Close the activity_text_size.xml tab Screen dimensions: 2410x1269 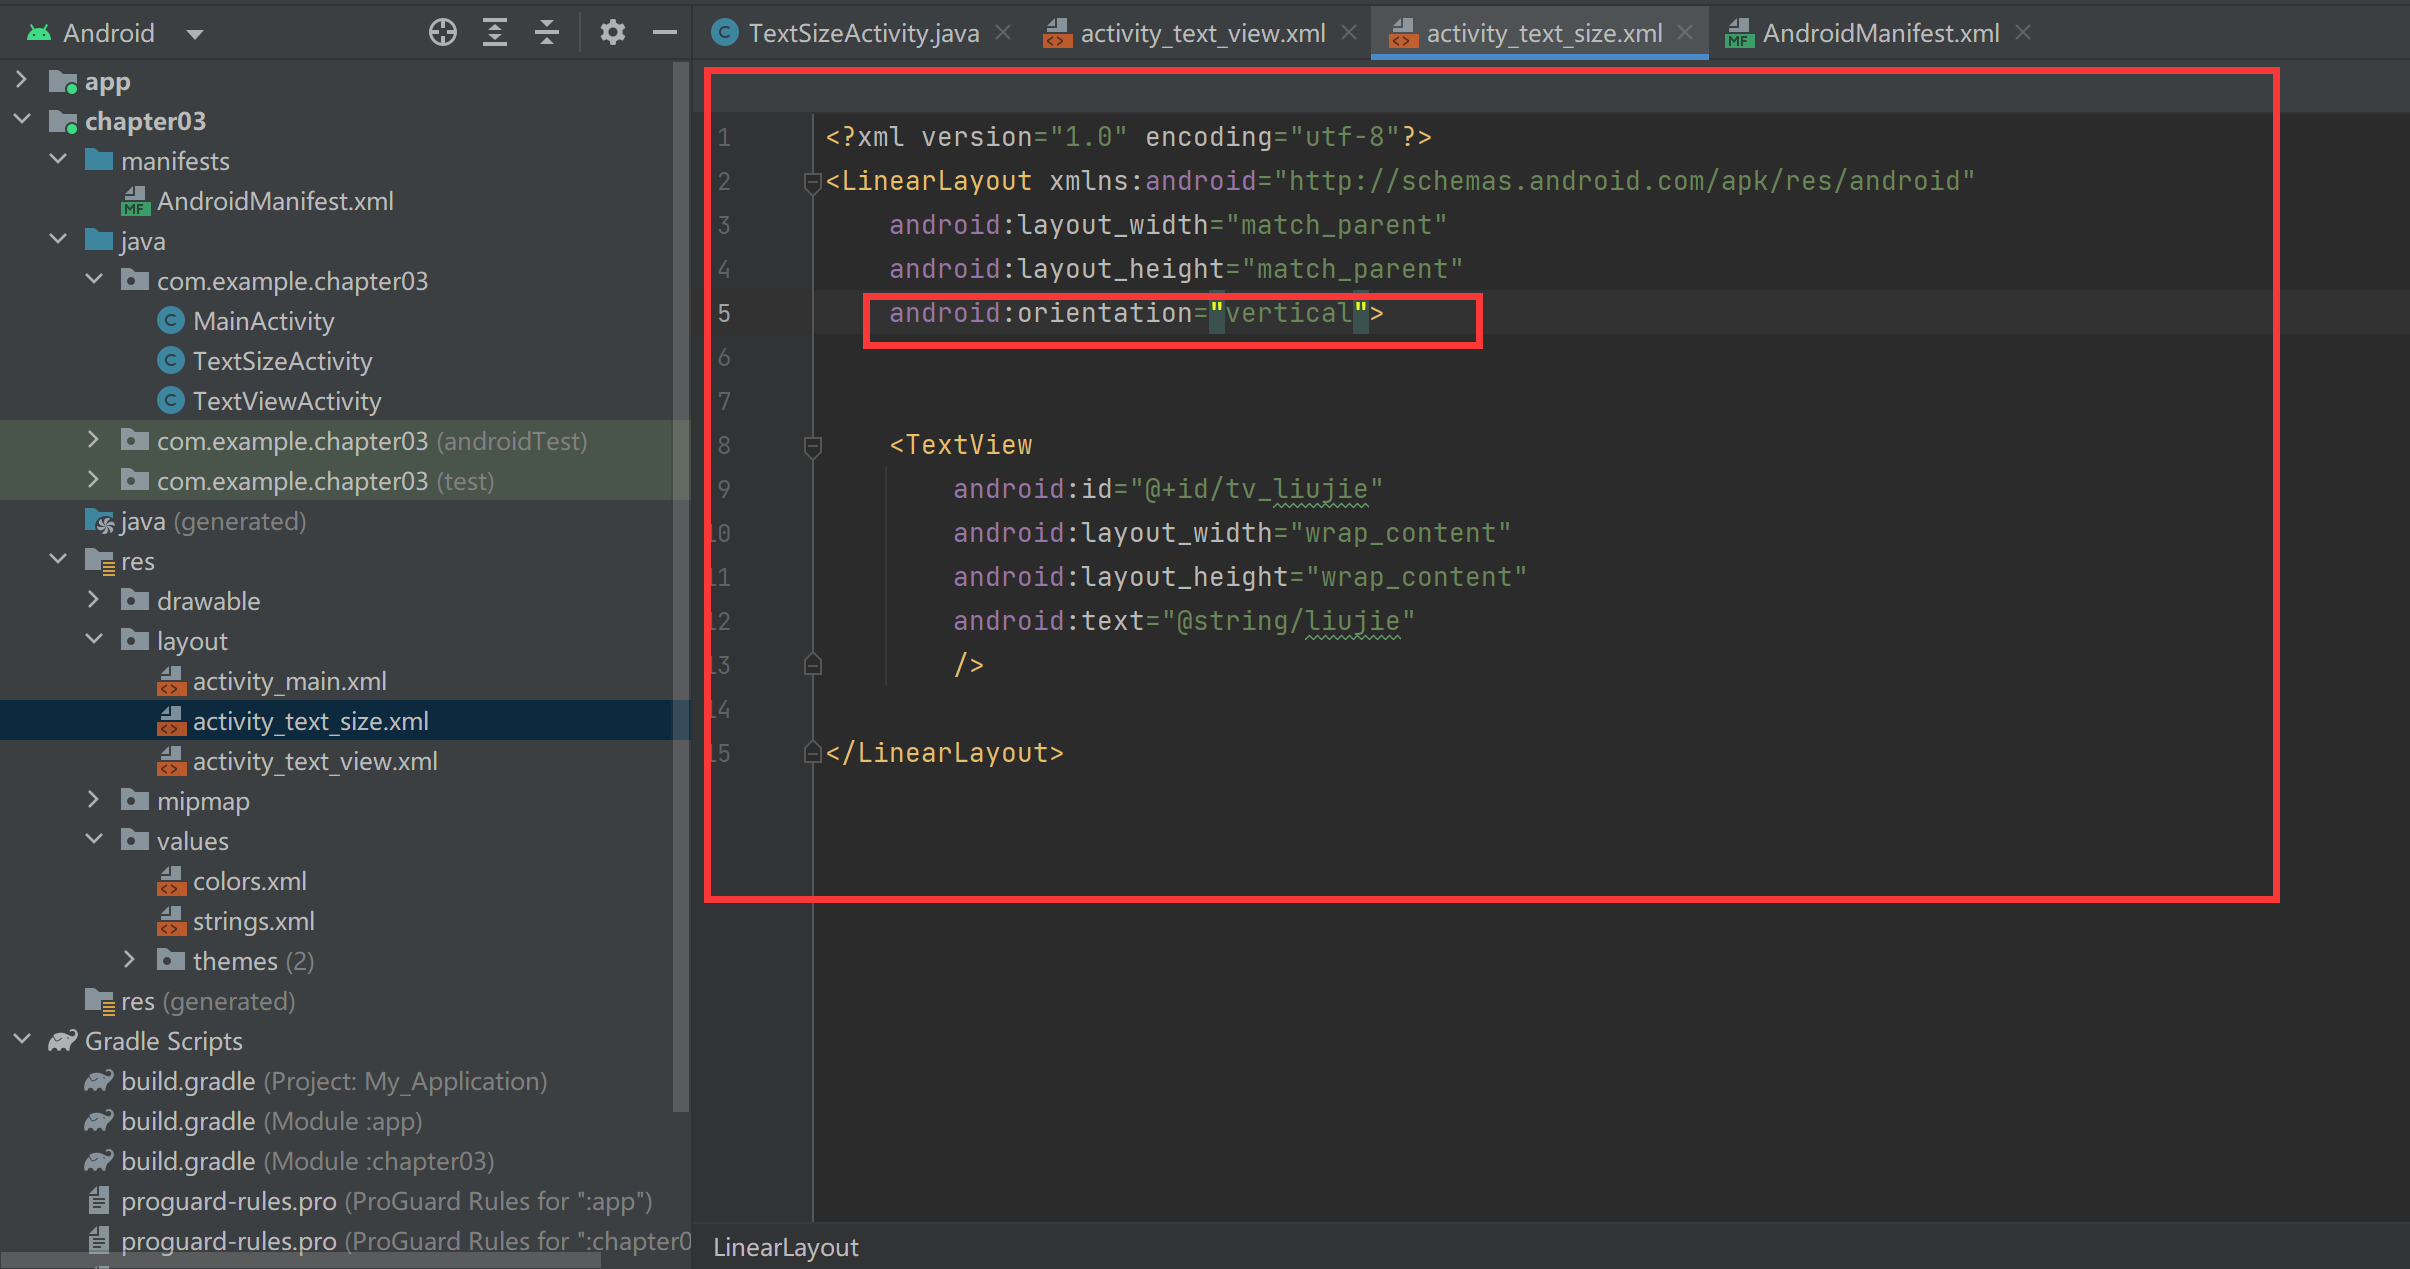pyautogui.click(x=1686, y=33)
